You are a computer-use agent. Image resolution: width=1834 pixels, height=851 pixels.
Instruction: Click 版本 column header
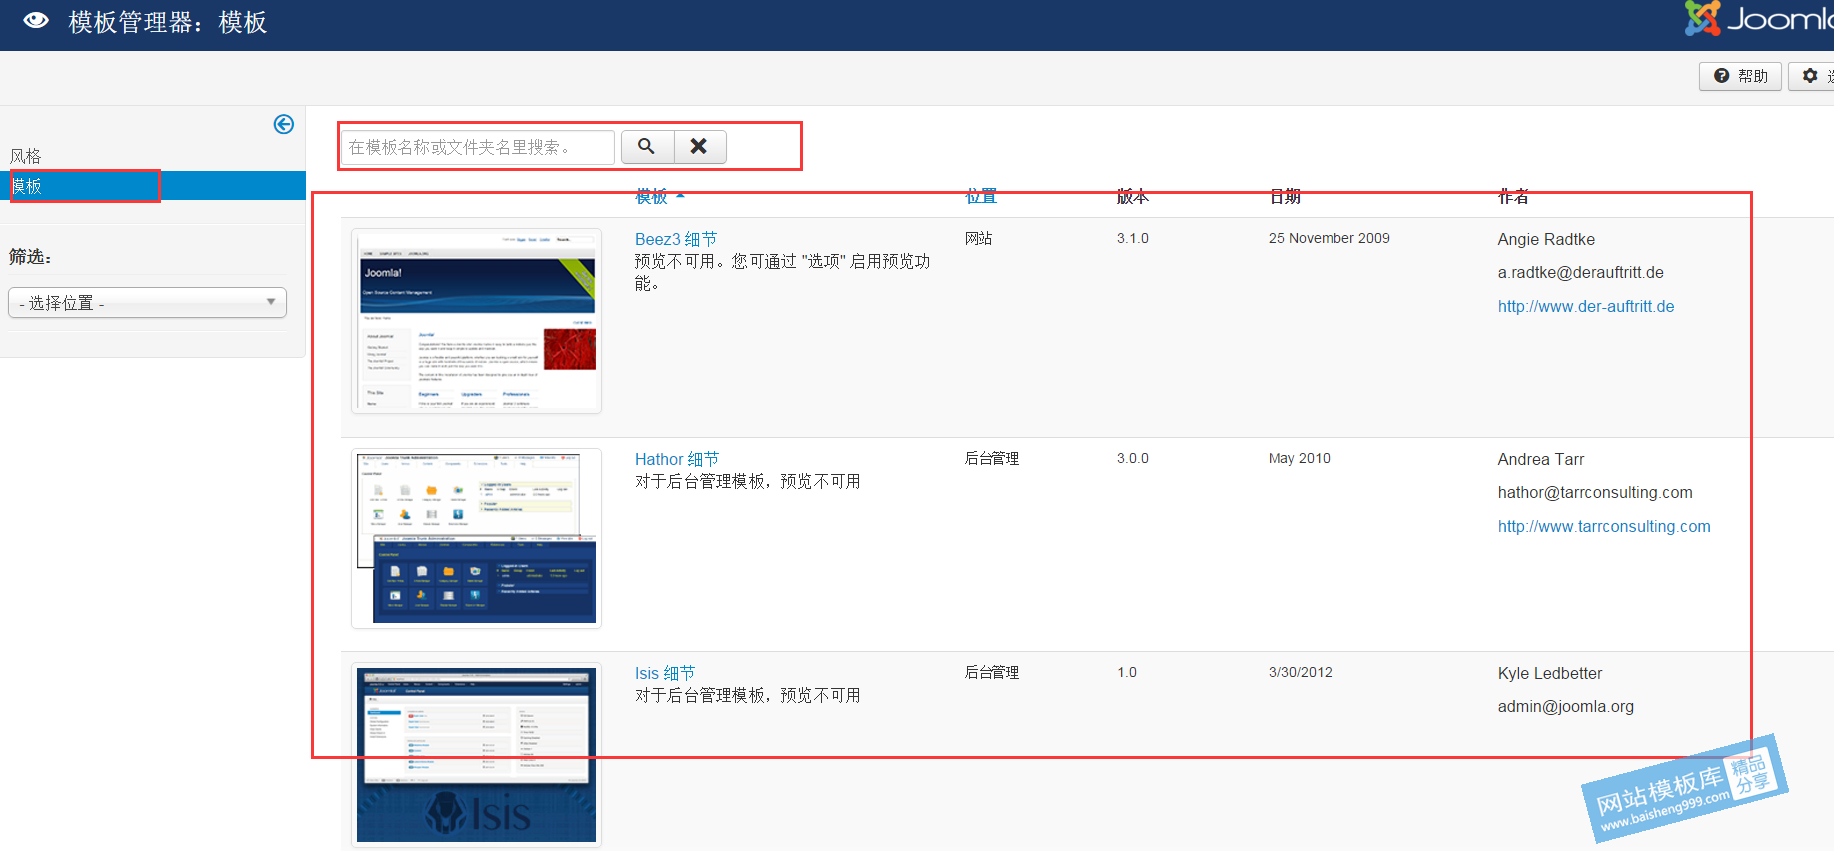tap(1133, 197)
